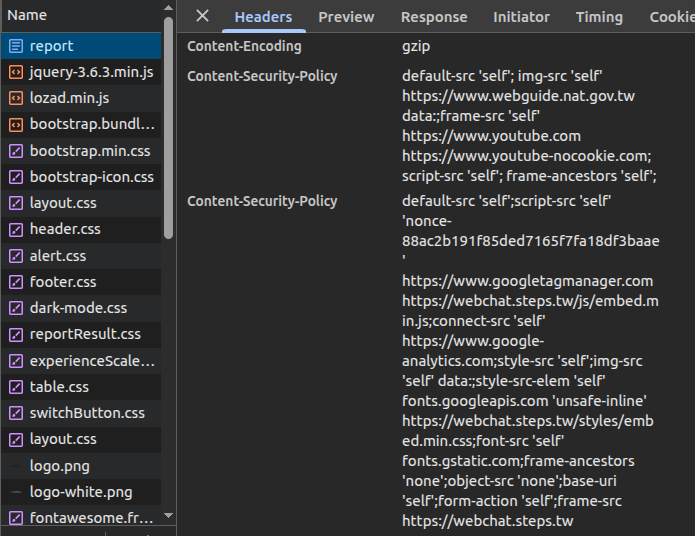
Task: Click the request list scroll-up arrow
Action: (x=168, y=8)
